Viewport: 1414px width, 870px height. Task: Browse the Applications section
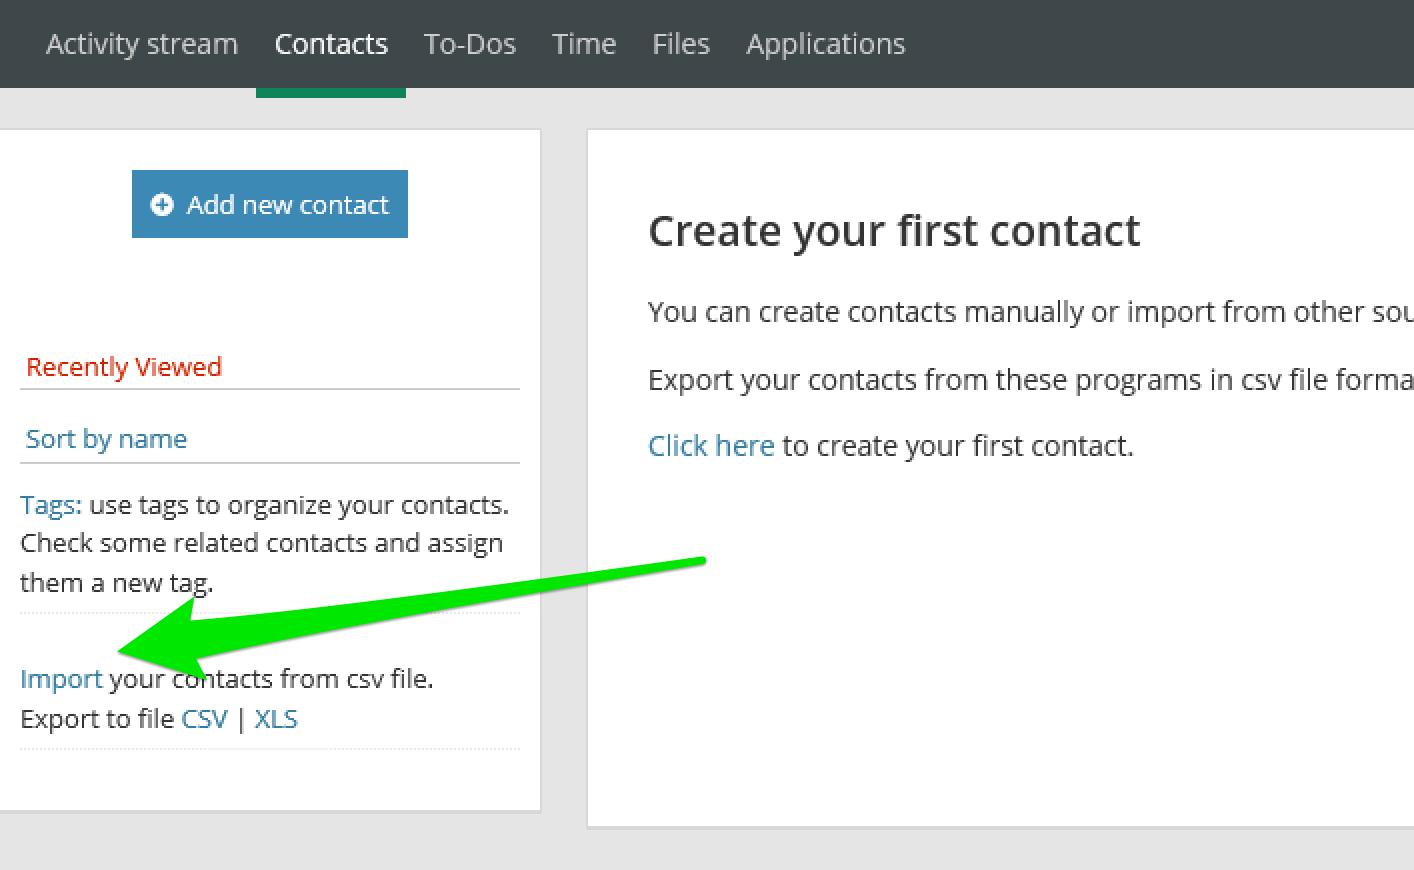tap(825, 43)
